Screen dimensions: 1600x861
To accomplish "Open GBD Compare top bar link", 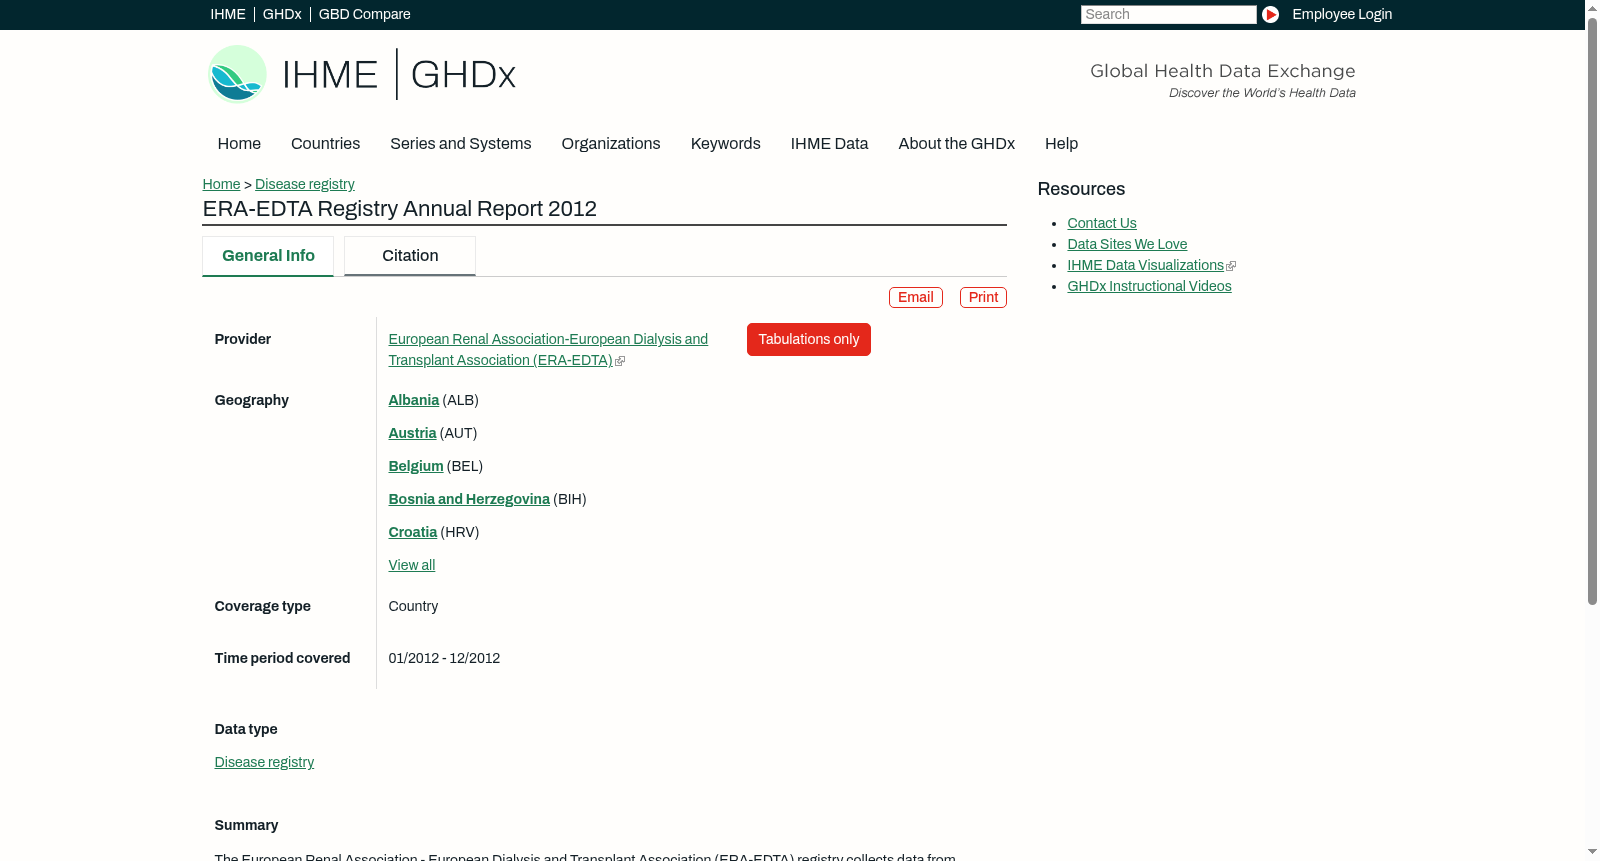I will point(365,14).
